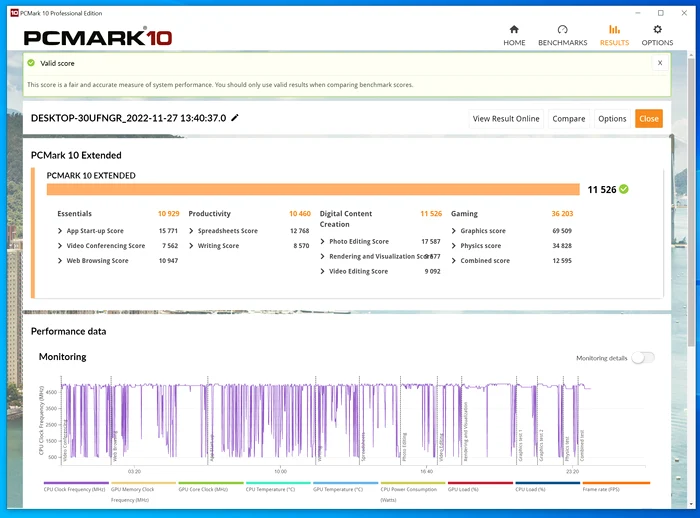Click the Compare button
This screenshot has height=518, width=700.
coord(568,119)
